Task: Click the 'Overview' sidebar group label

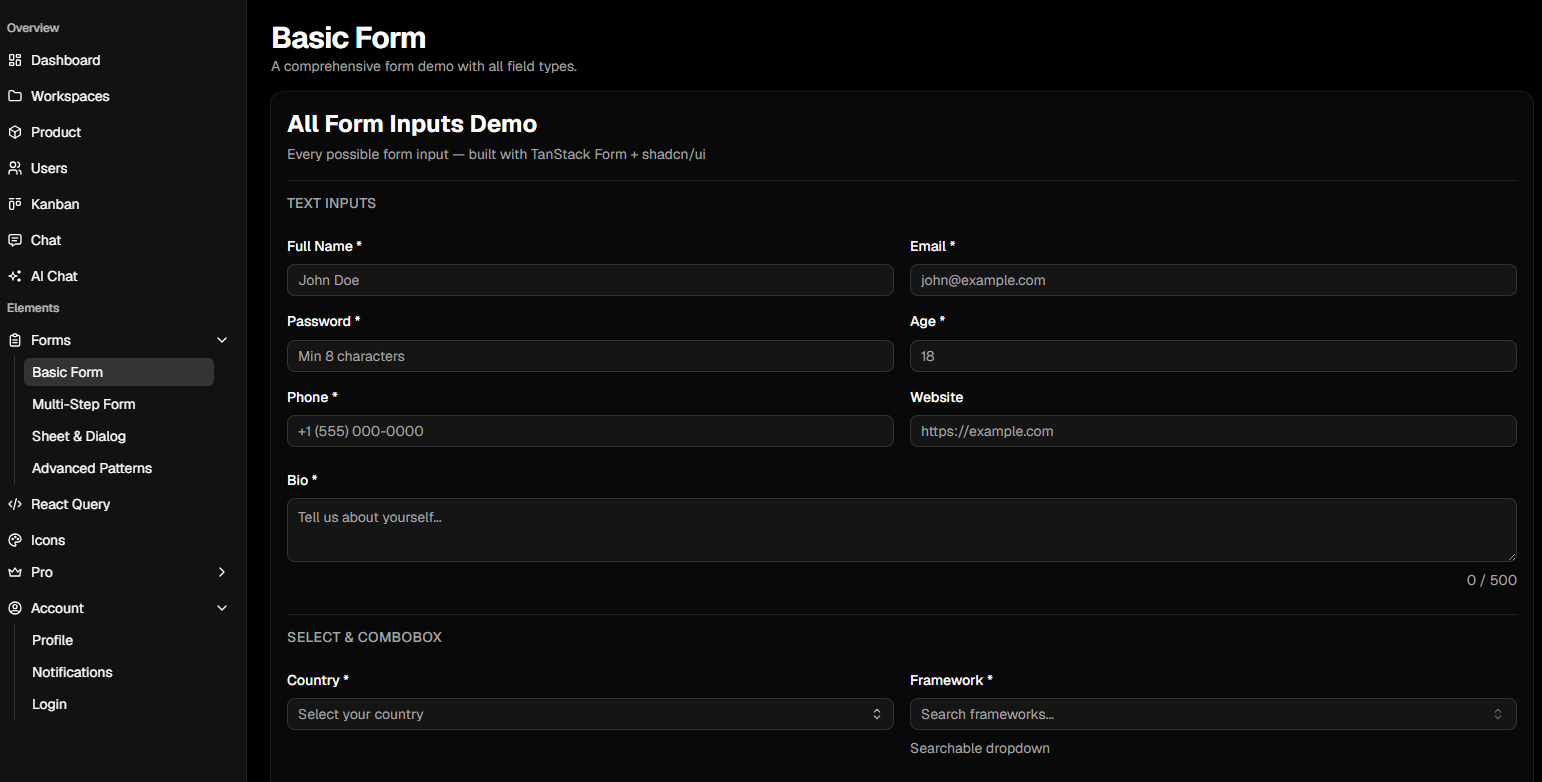Action: click(x=33, y=28)
